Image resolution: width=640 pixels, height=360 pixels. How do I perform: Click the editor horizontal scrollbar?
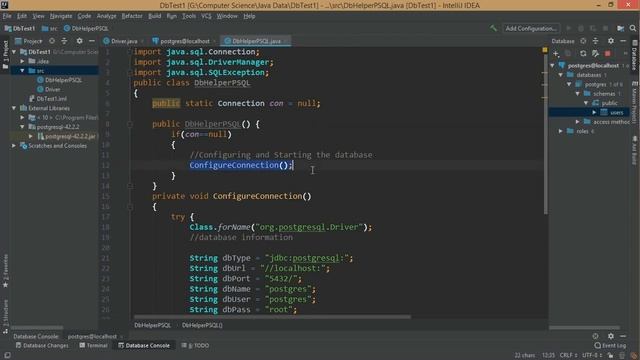point(272,316)
